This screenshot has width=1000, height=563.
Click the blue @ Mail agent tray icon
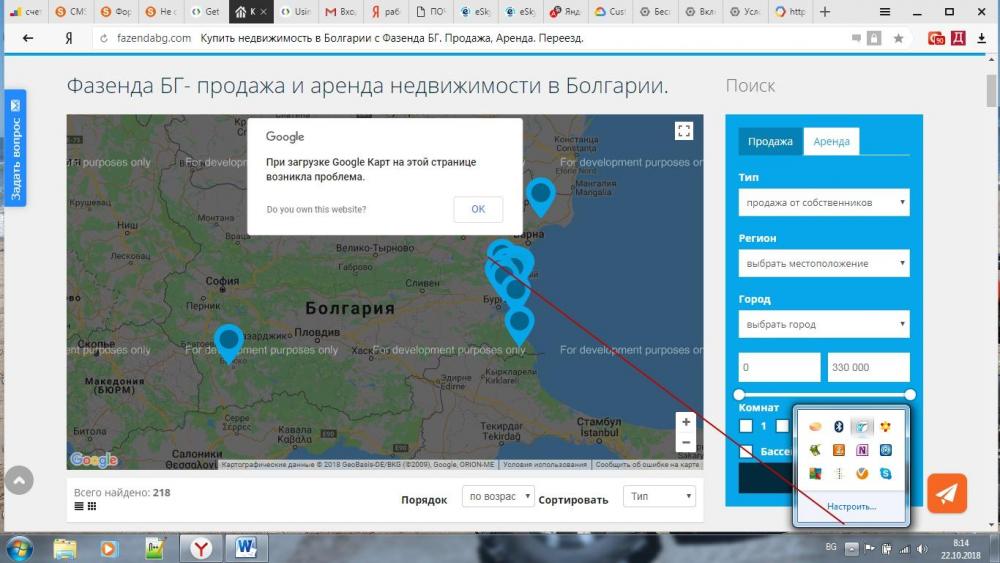[x=885, y=450]
